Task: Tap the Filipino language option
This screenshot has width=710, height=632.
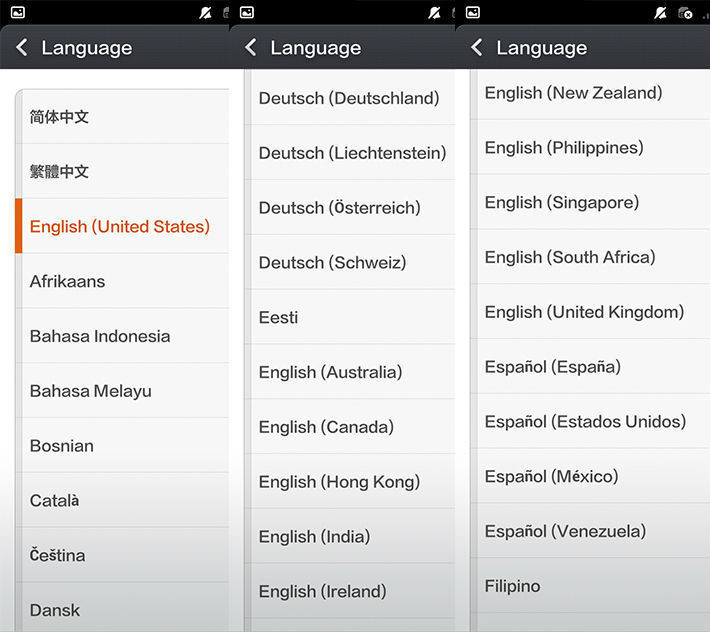Action: point(513,586)
